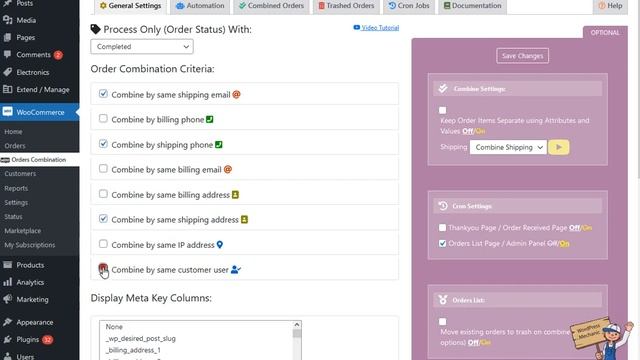Open WooCommerce Marketplace submenu

click(x=22, y=231)
